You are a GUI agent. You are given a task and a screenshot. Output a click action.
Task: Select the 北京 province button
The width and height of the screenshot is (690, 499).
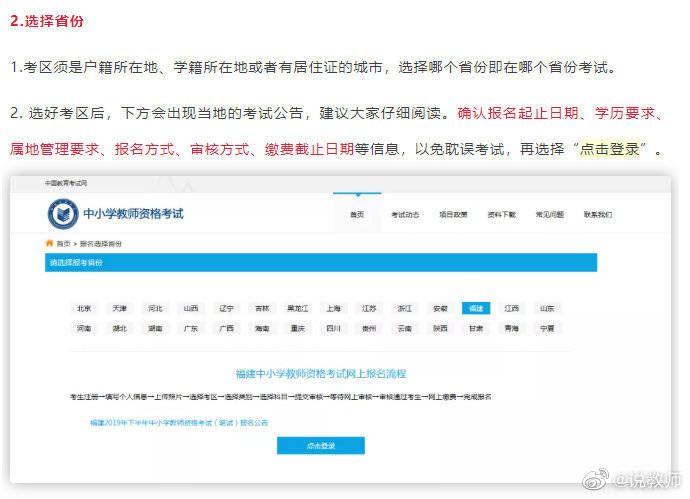click(84, 308)
